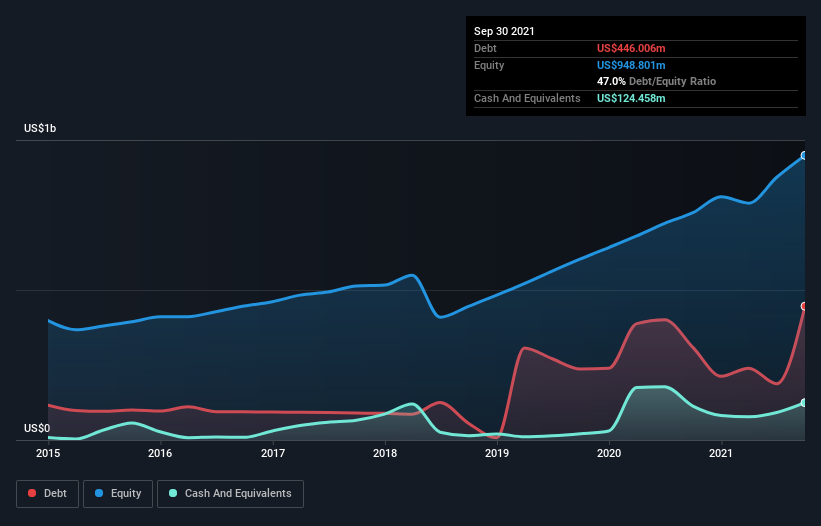Image resolution: width=821 pixels, height=526 pixels.
Task: Click the US$124.458m cash value
Action: tap(631, 98)
